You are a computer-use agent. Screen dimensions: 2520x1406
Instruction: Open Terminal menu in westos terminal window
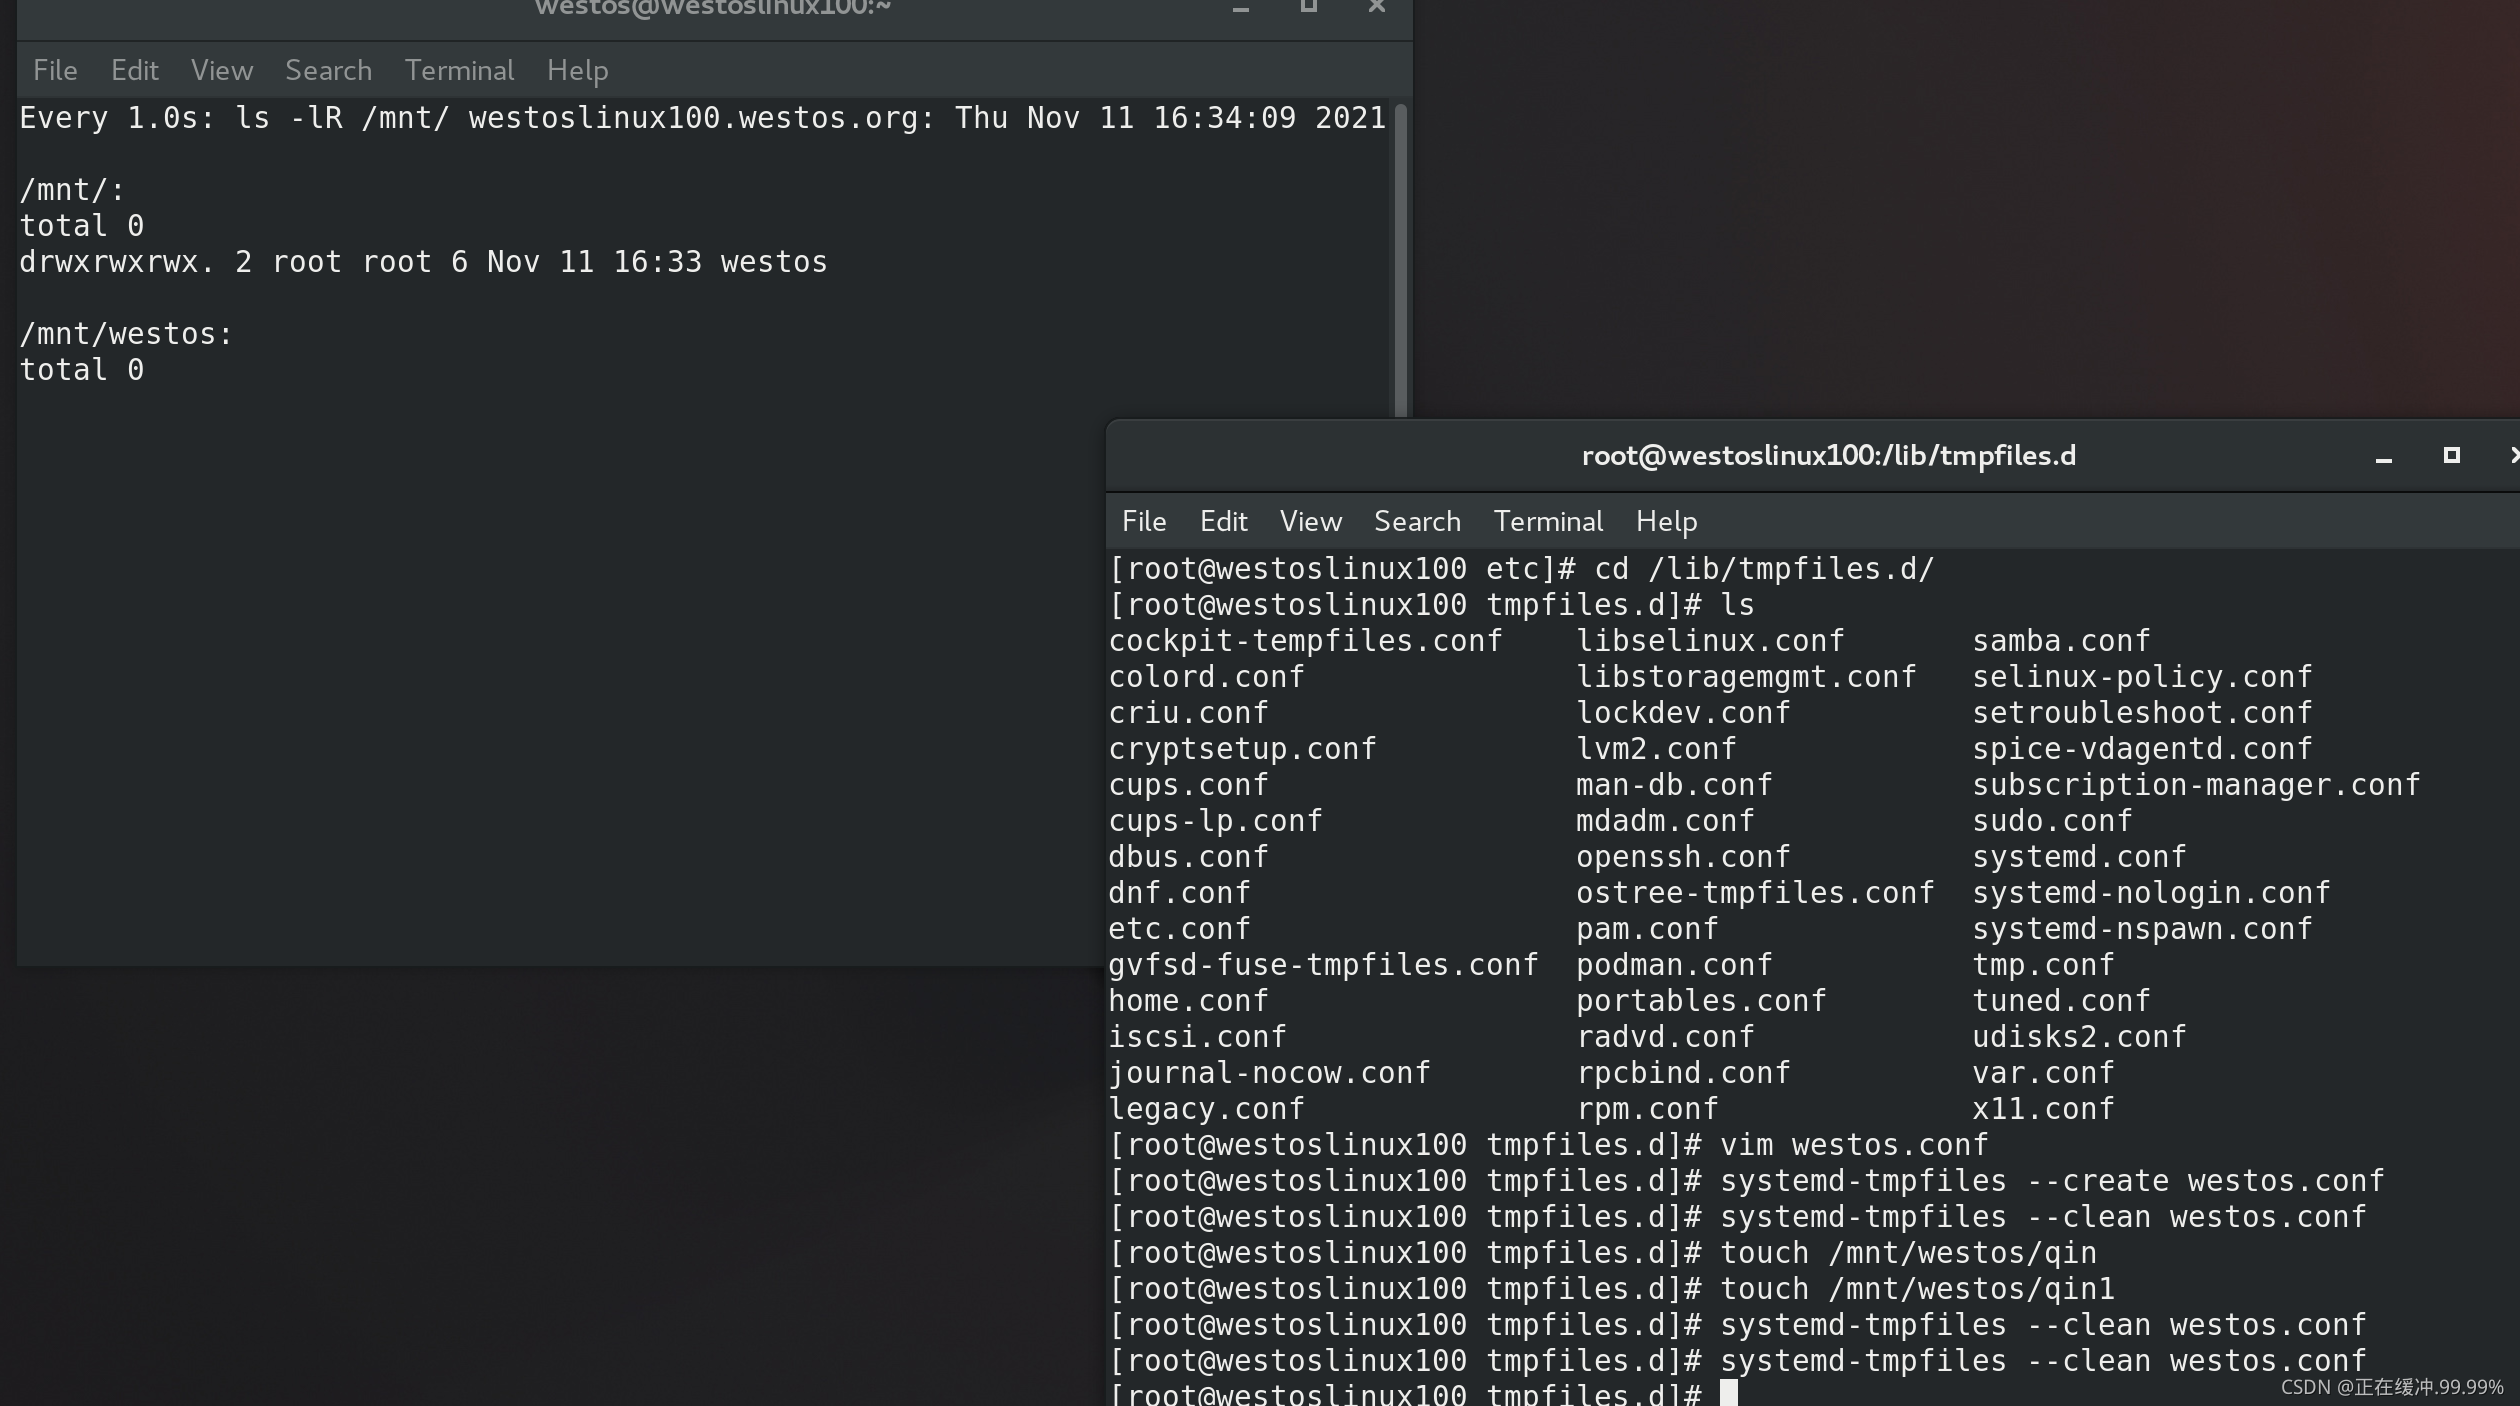[459, 70]
